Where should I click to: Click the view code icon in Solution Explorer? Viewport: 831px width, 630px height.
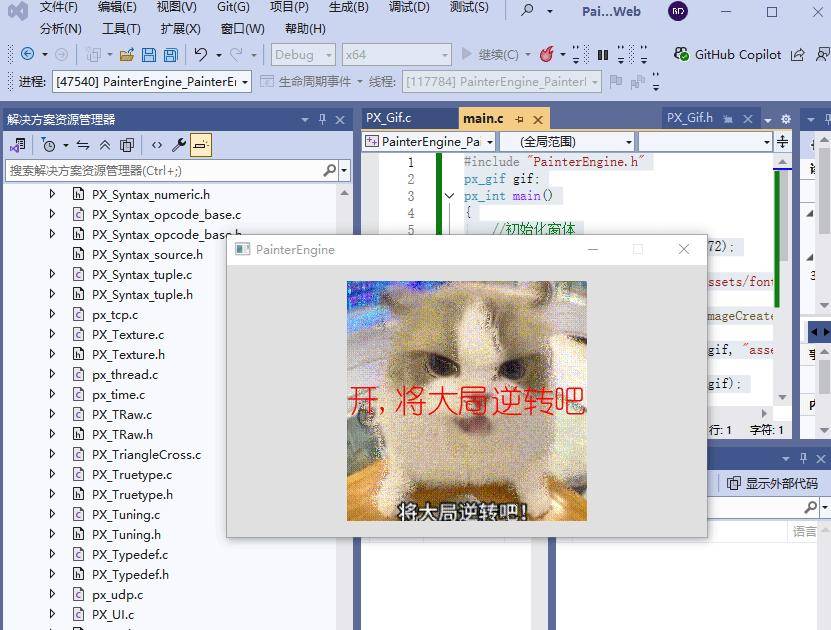[157, 145]
